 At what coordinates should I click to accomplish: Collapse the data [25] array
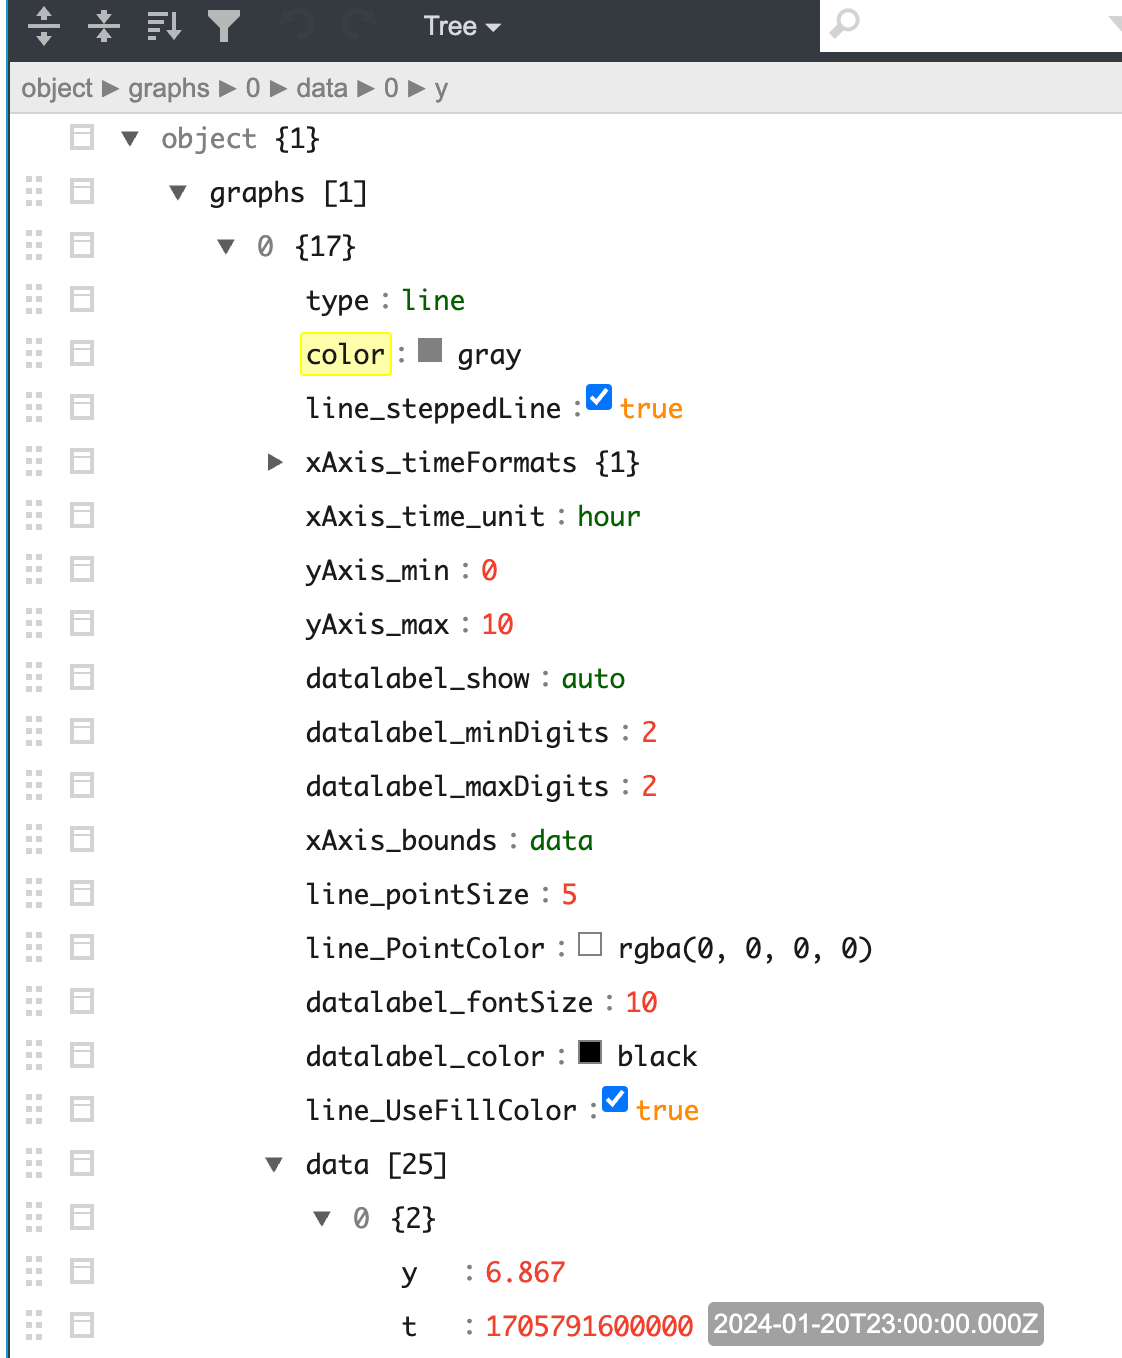click(x=274, y=1164)
